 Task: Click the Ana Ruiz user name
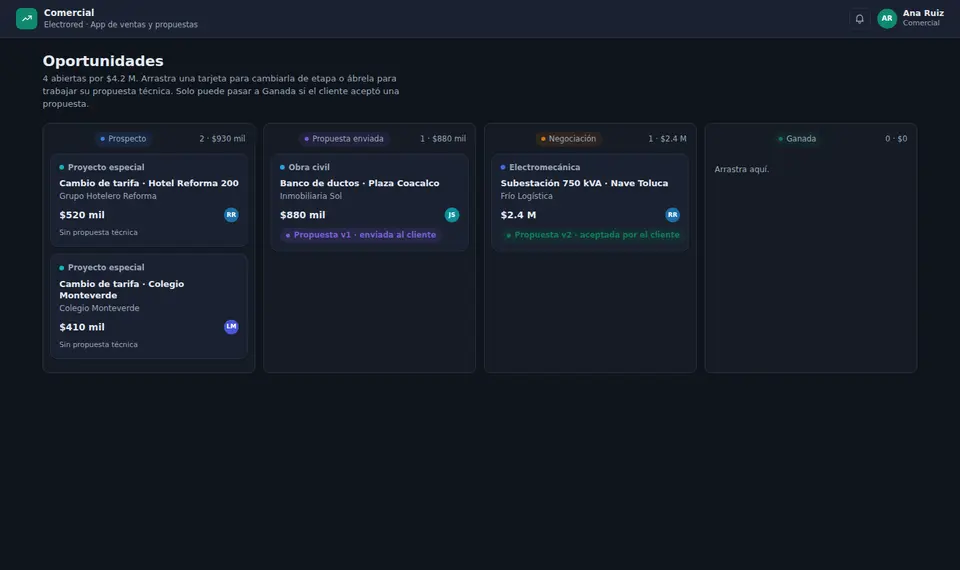click(923, 13)
